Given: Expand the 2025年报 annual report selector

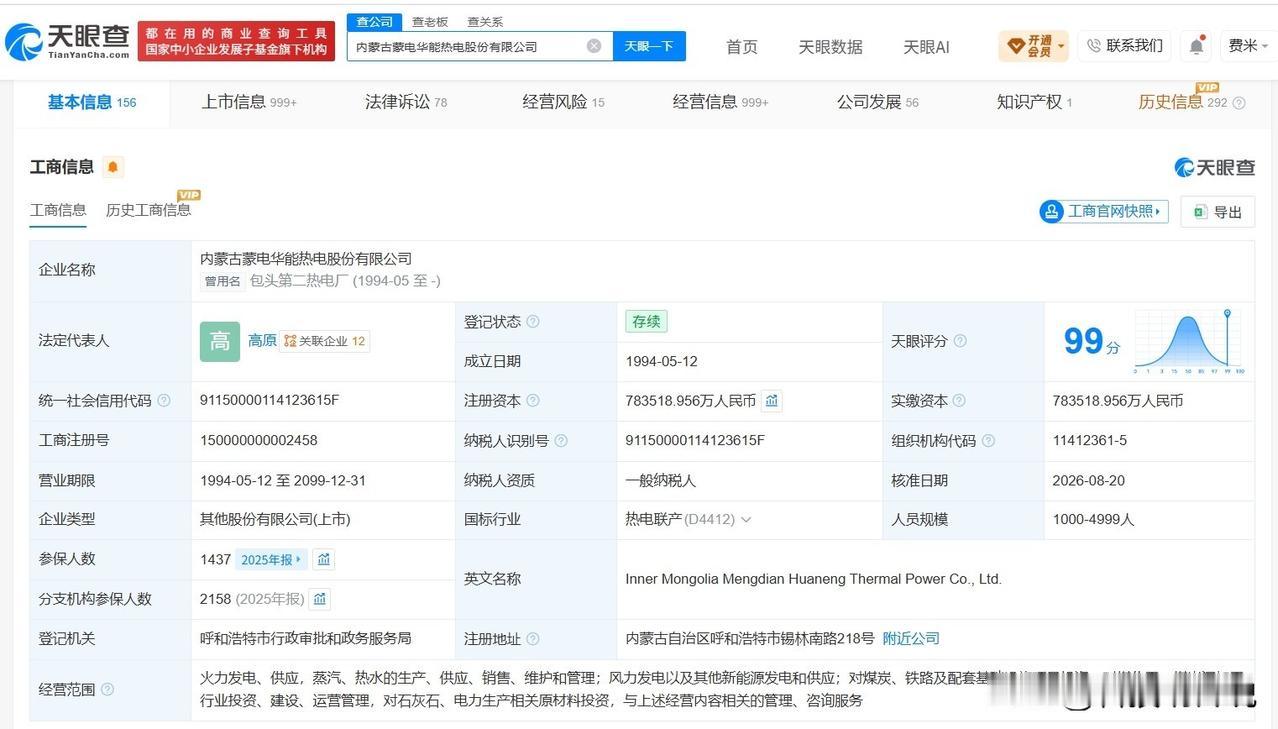Looking at the screenshot, I should (272, 560).
